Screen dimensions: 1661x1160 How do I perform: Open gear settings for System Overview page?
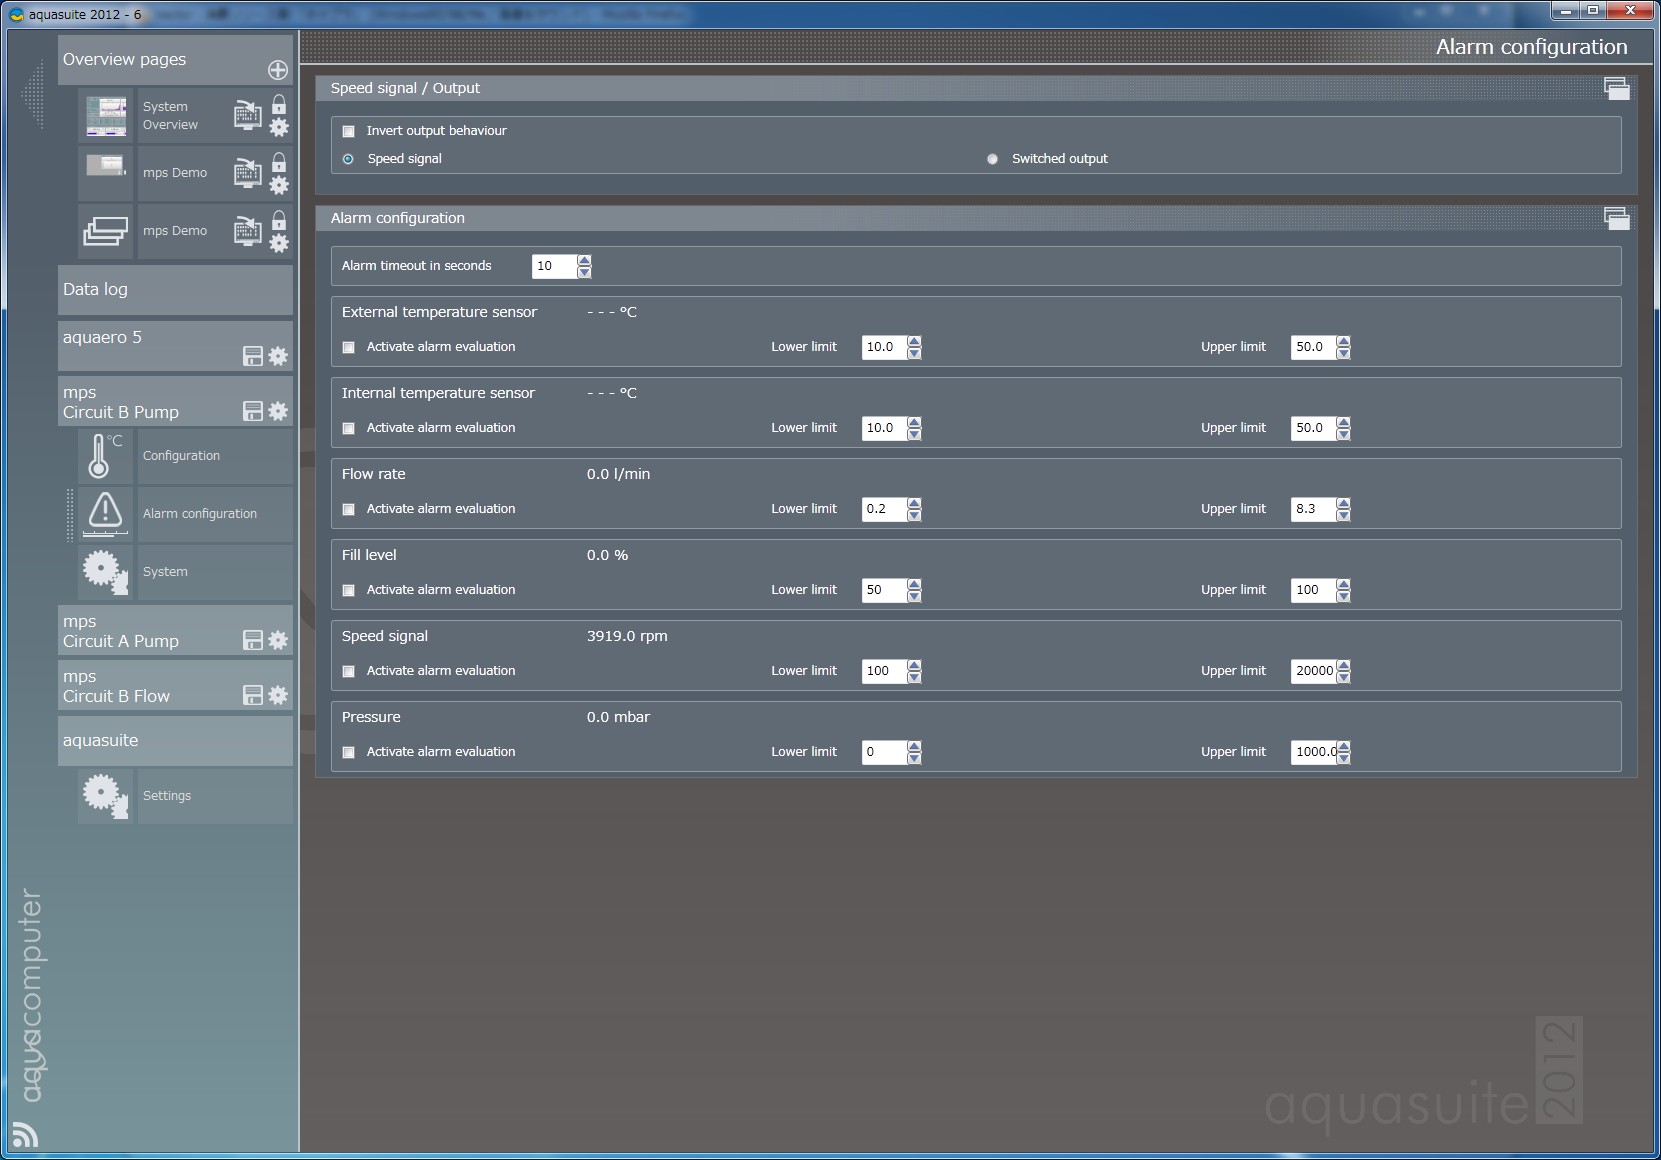pos(279,127)
